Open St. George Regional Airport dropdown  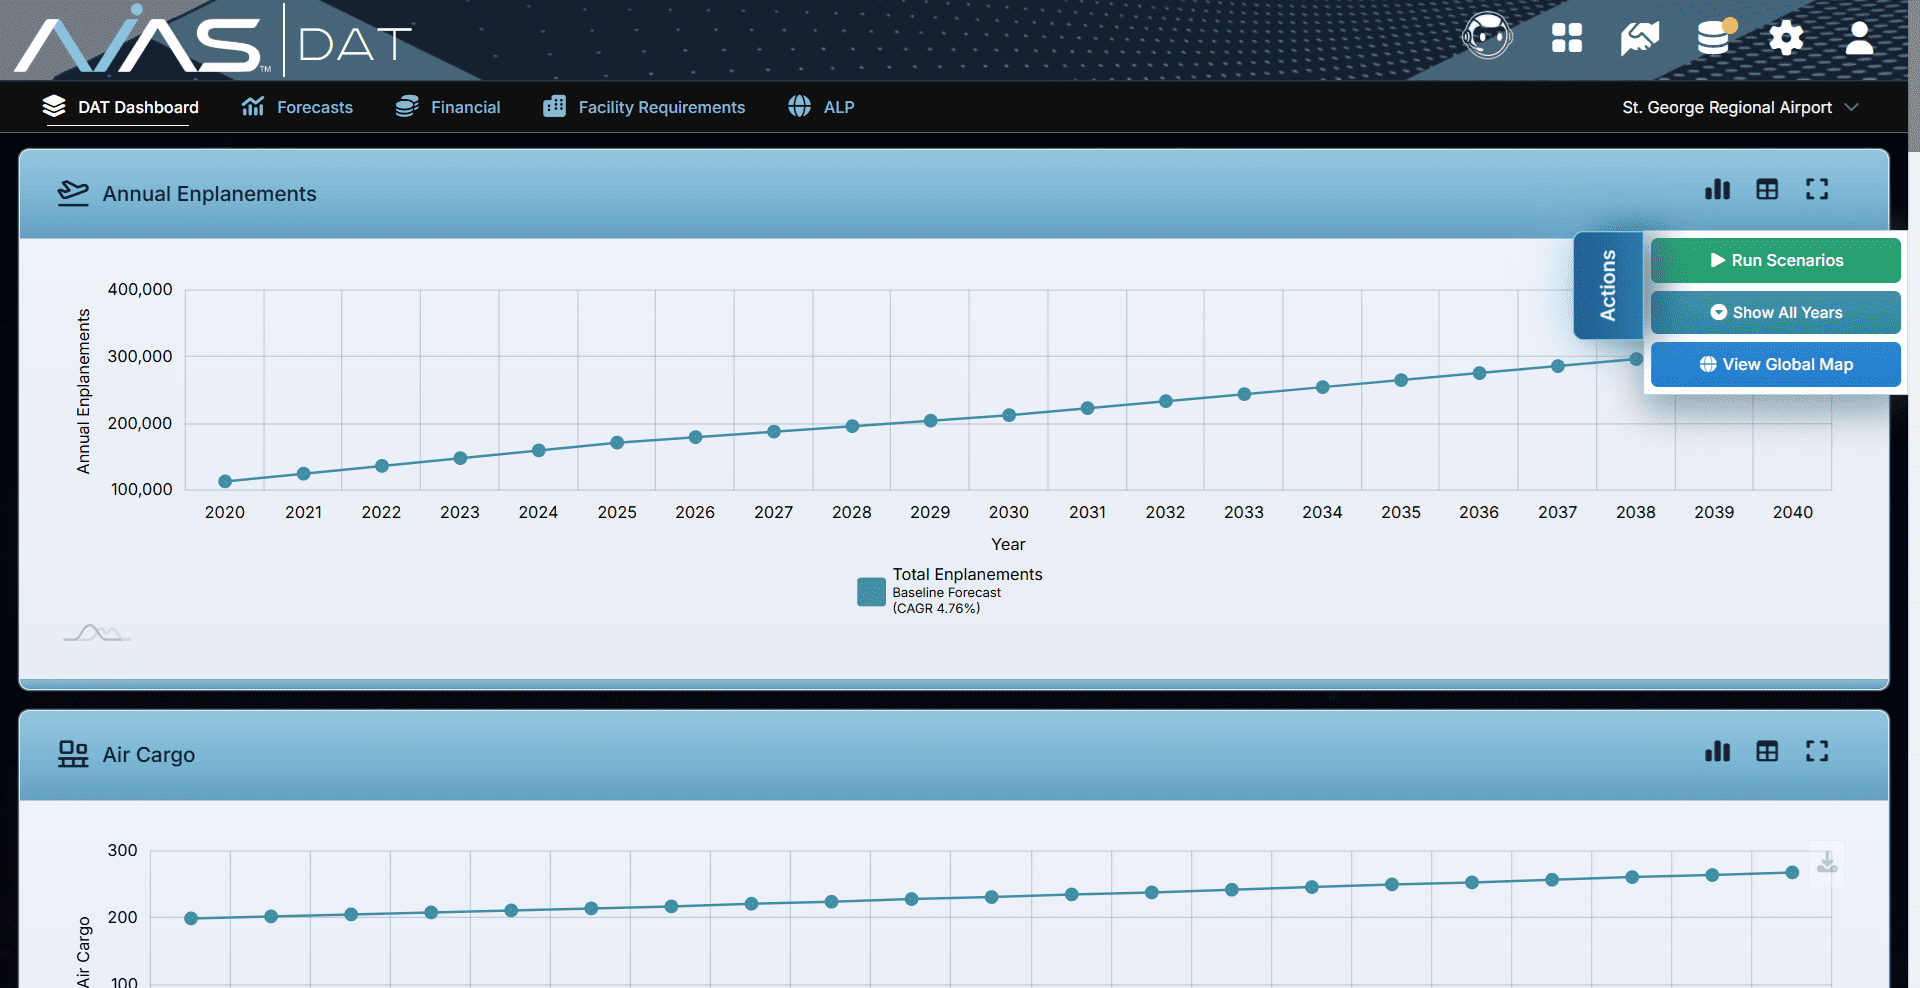tap(1740, 107)
